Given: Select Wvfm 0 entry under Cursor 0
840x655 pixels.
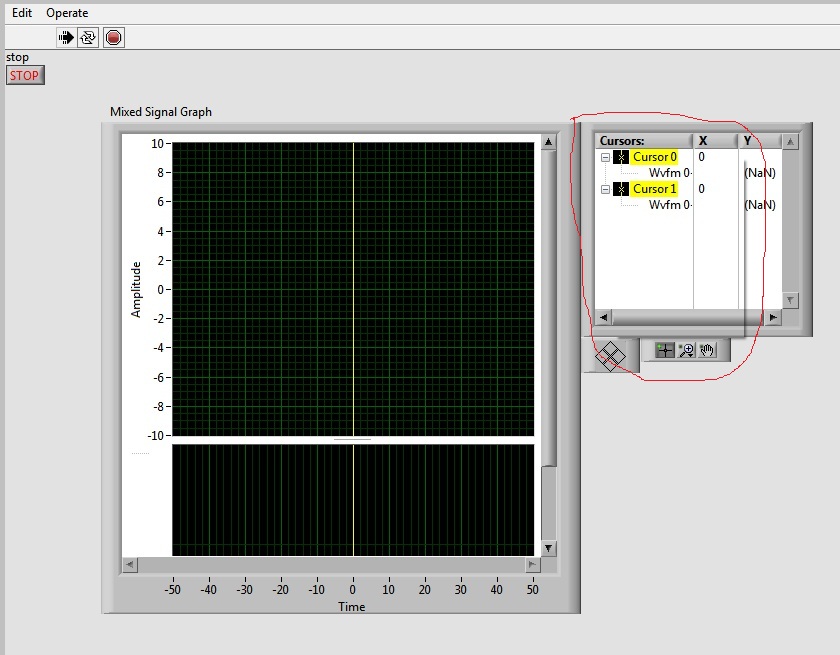Looking at the screenshot, I should tap(670, 173).
